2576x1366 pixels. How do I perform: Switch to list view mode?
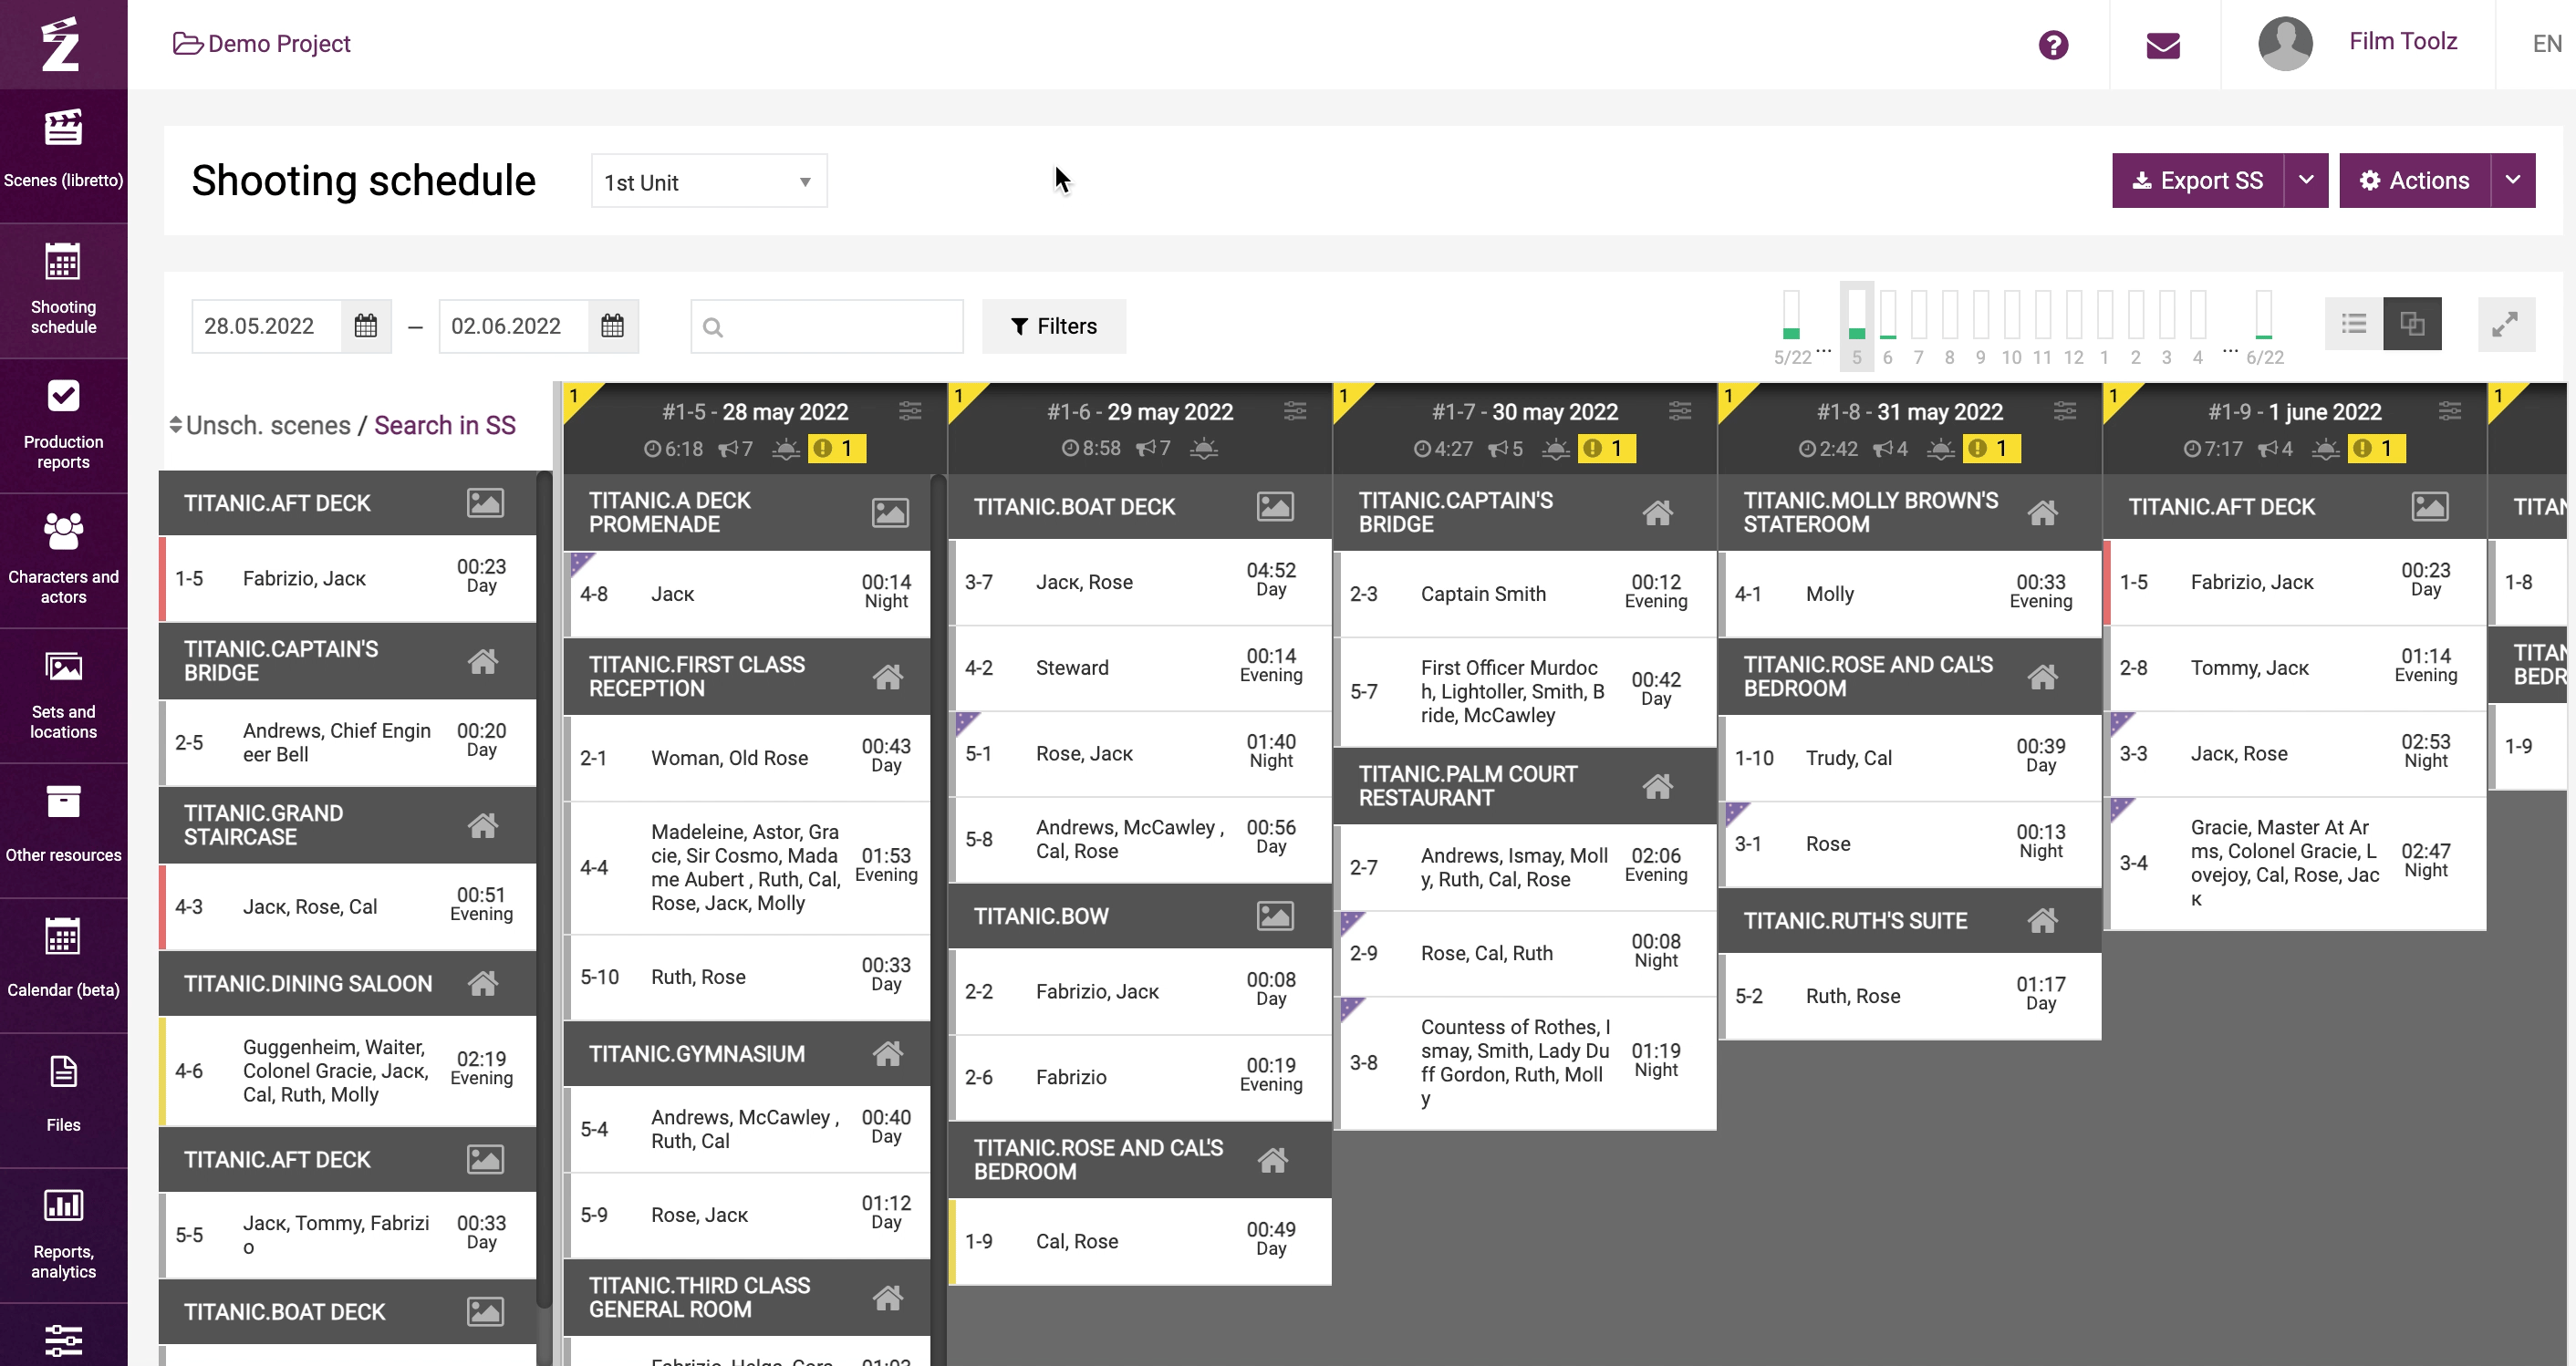point(2354,324)
